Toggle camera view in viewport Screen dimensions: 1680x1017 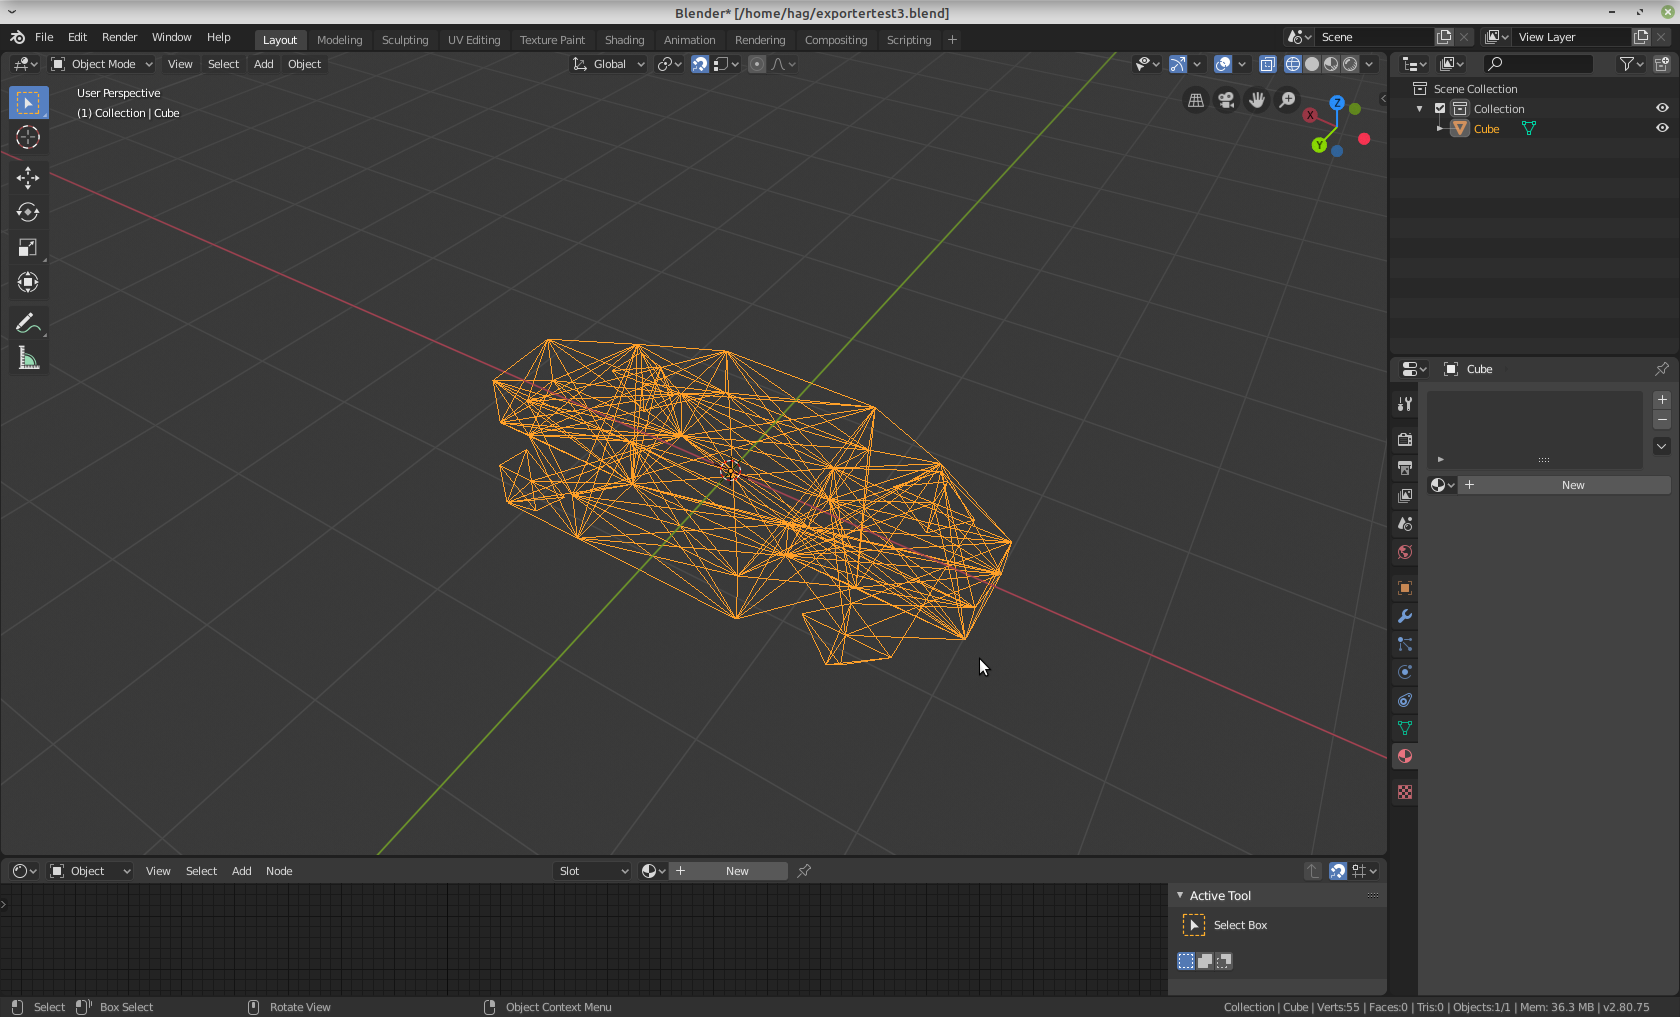[1226, 100]
